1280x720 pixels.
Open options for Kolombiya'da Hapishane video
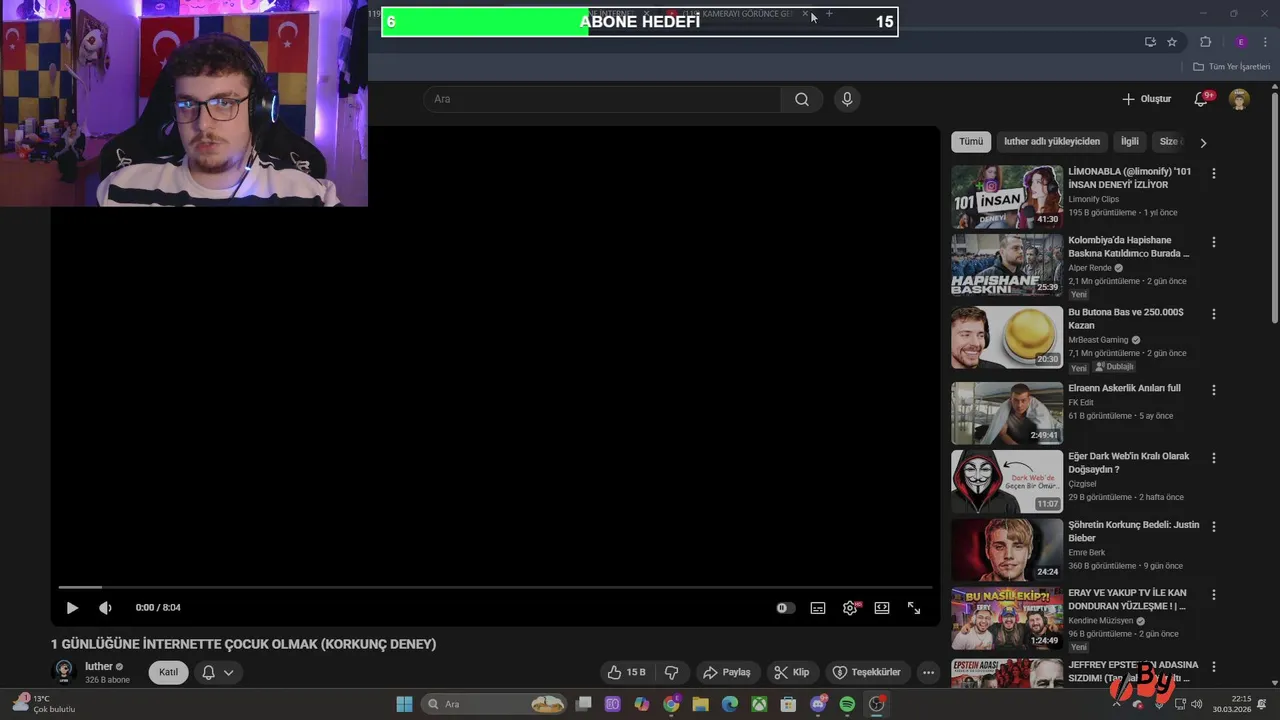[x=1214, y=242]
